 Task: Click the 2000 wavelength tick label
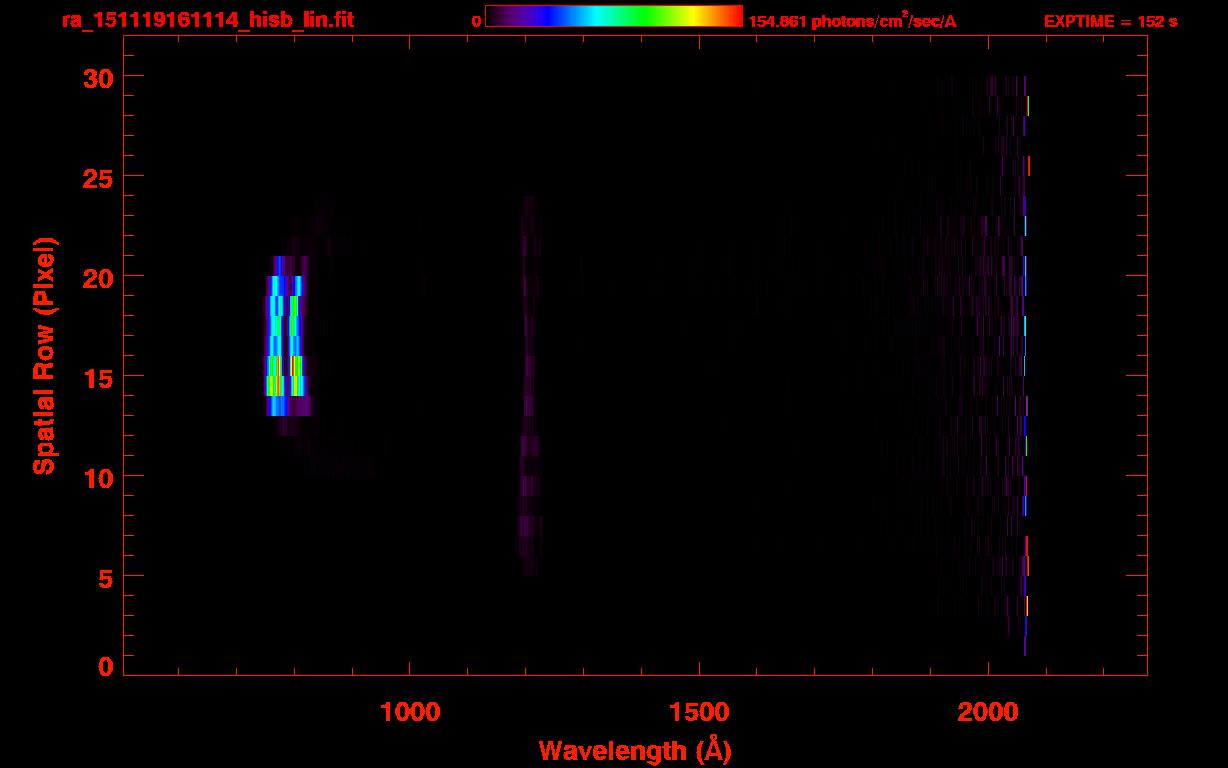tap(988, 712)
